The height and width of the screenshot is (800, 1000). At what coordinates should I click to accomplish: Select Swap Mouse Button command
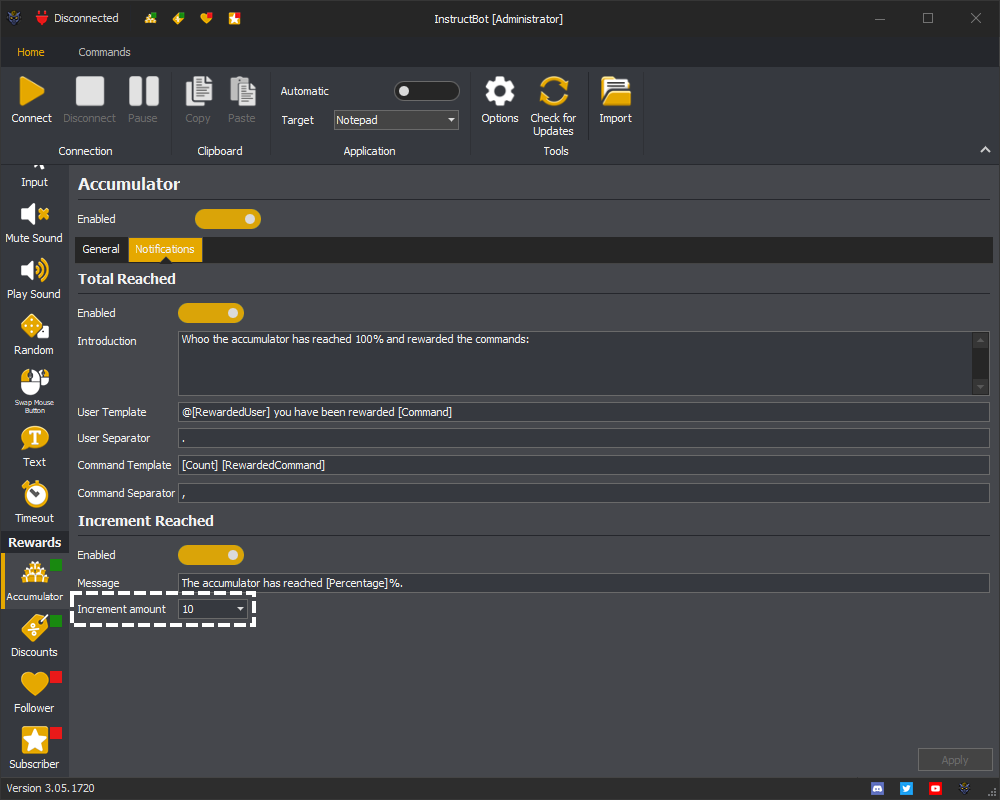34,391
